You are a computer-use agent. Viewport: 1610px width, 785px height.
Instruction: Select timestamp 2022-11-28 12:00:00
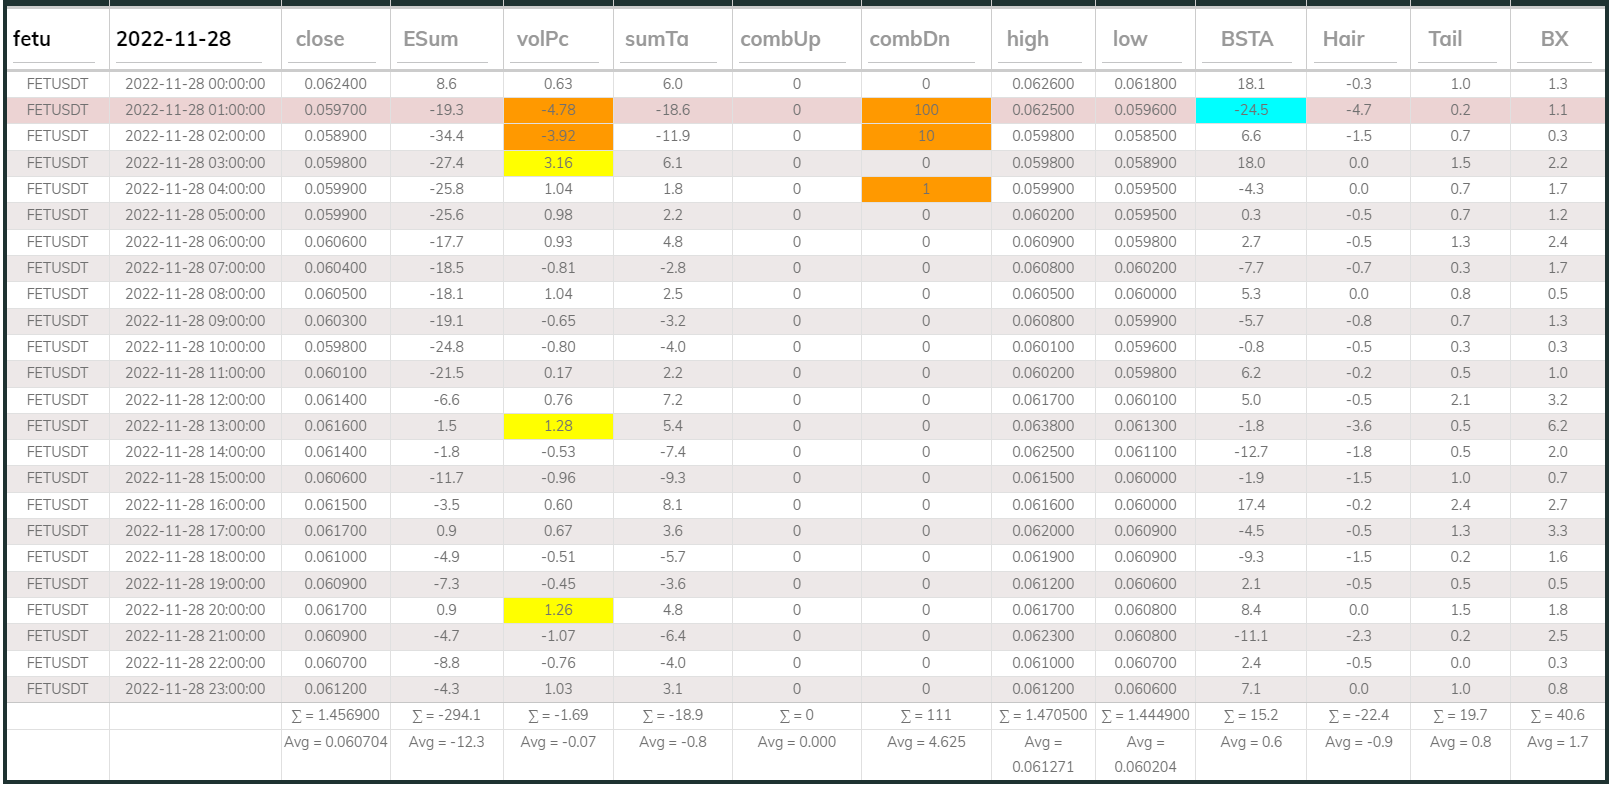point(195,400)
